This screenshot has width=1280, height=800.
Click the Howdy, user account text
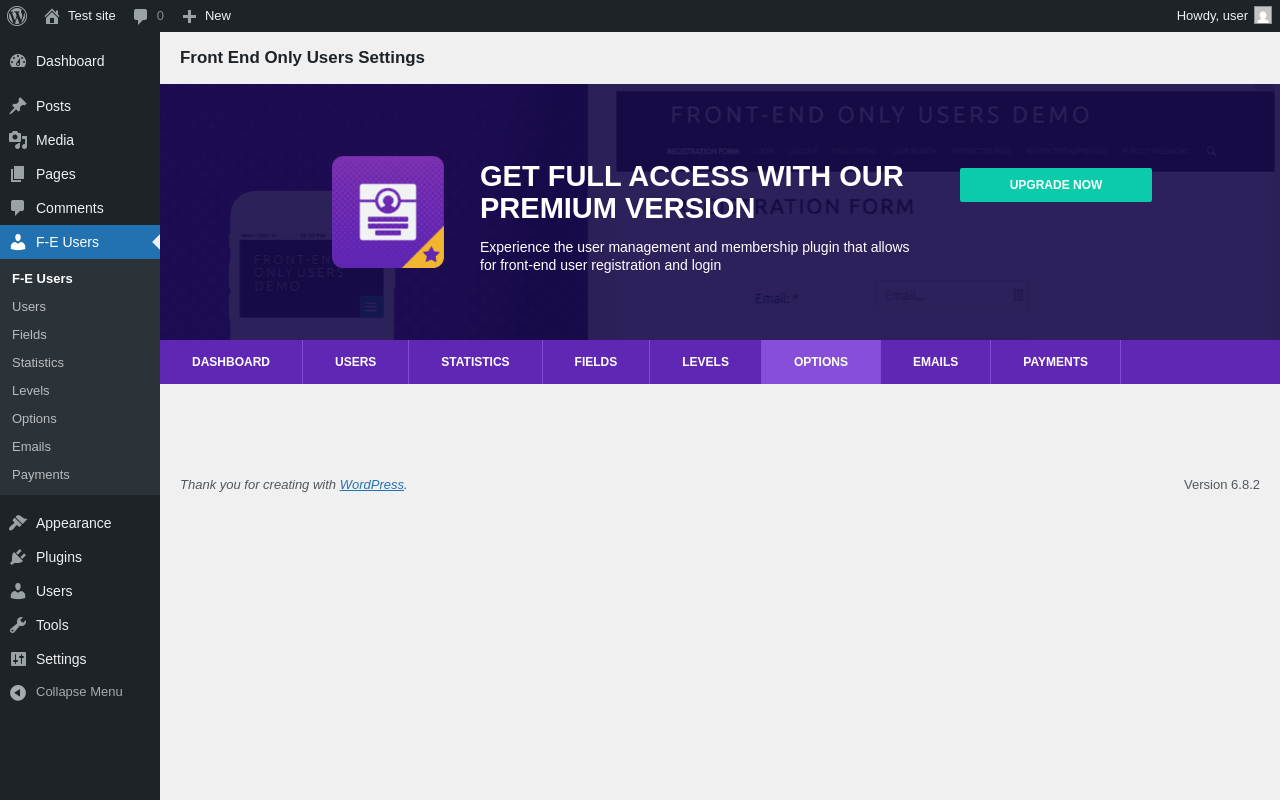point(1212,15)
